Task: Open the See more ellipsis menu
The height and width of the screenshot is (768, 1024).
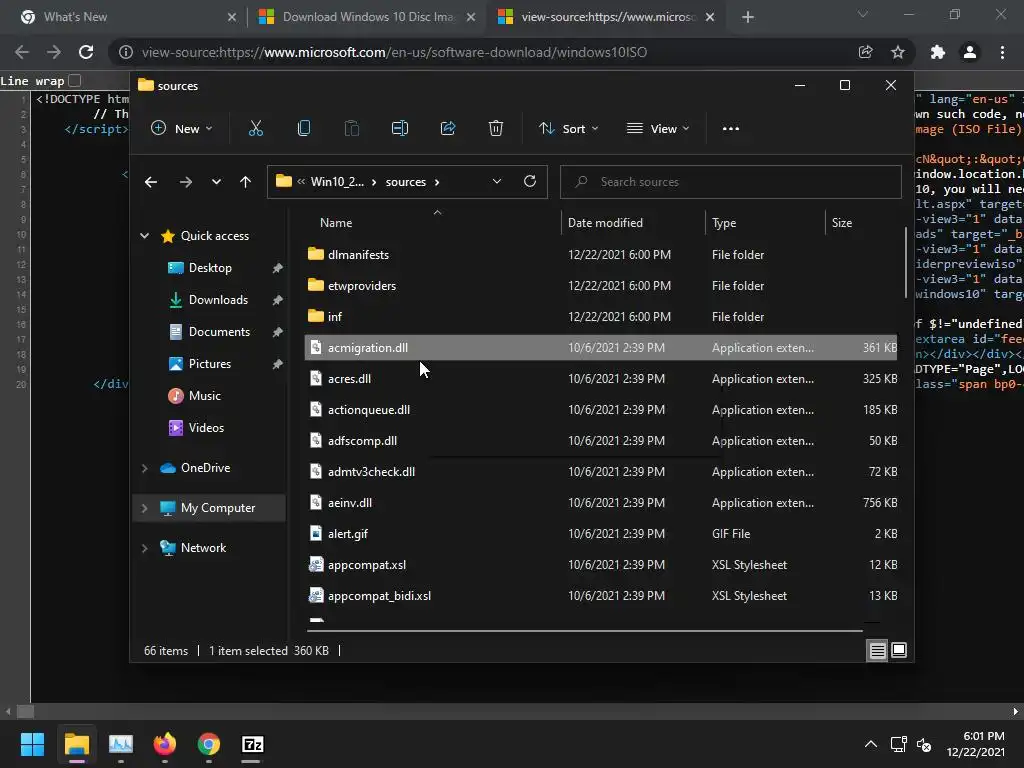Action: tap(731, 129)
